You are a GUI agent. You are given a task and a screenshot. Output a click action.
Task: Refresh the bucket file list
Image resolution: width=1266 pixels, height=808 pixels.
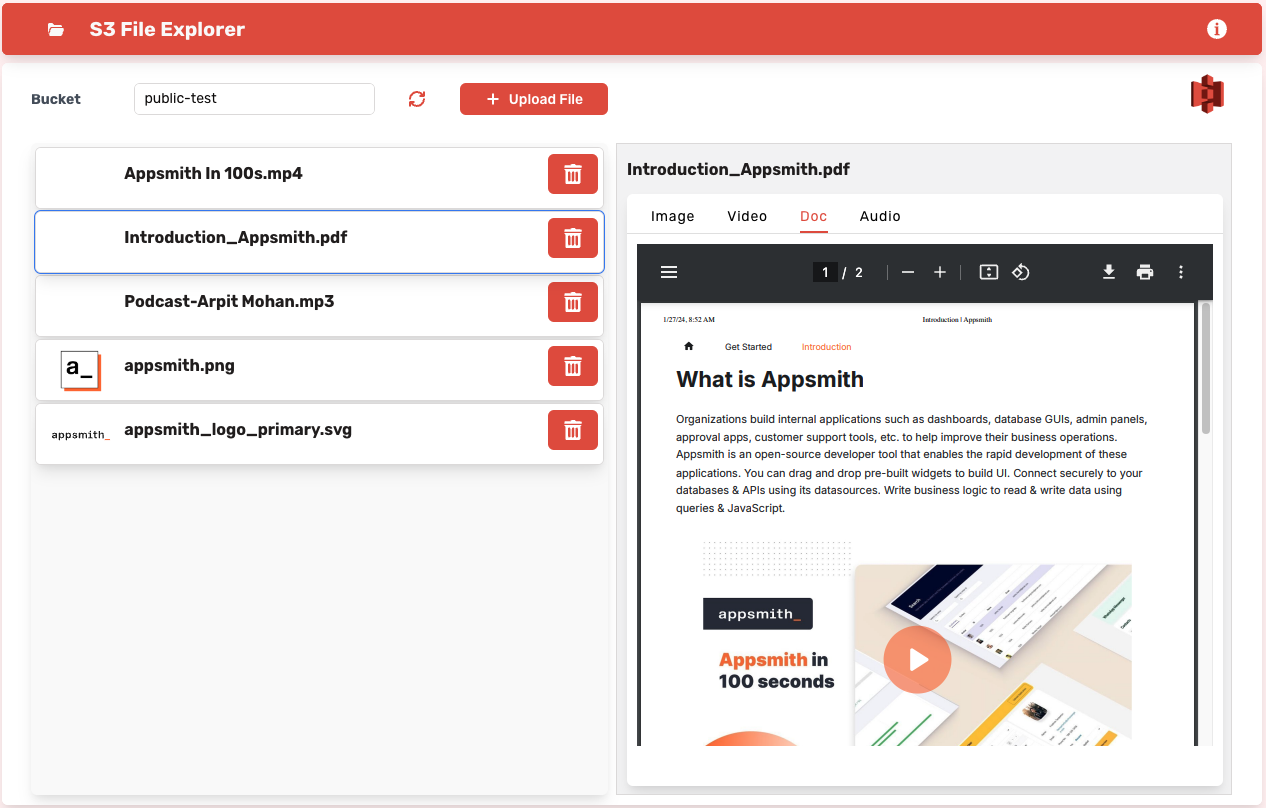coord(417,99)
